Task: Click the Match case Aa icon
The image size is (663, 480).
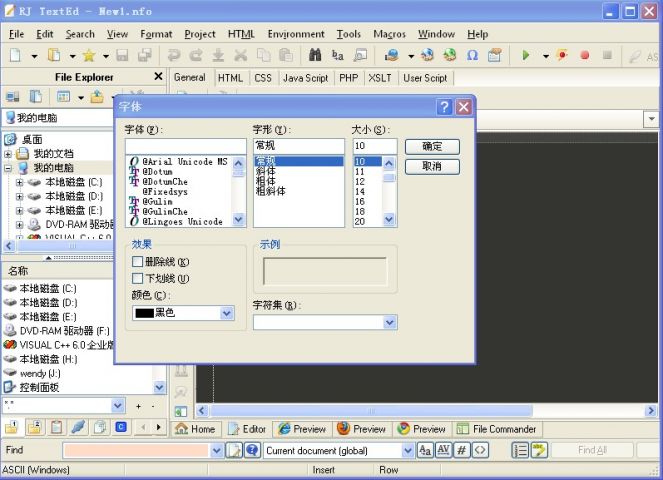Action: pos(425,451)
